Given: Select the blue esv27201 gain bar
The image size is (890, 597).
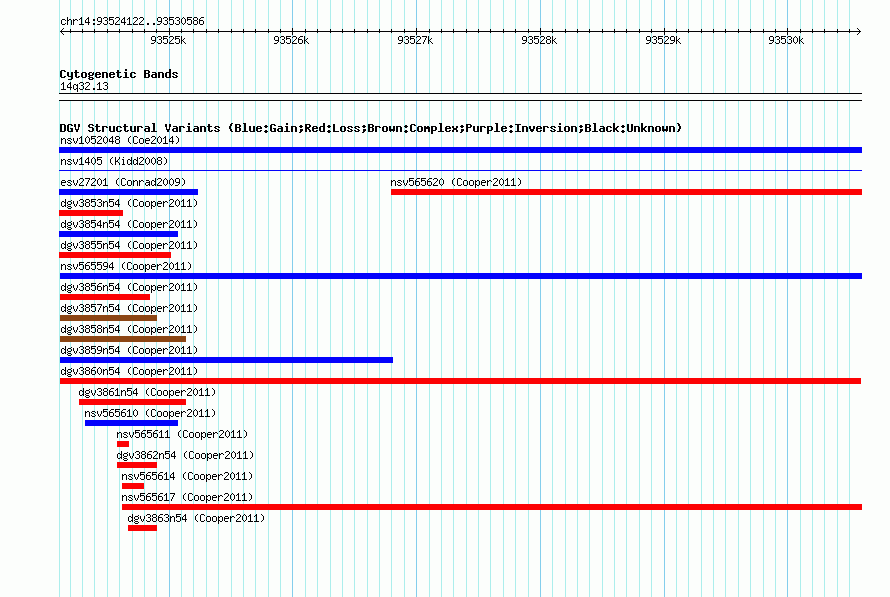Looking at the screenshot, I should pyautogui.click(x=128, y=192).
